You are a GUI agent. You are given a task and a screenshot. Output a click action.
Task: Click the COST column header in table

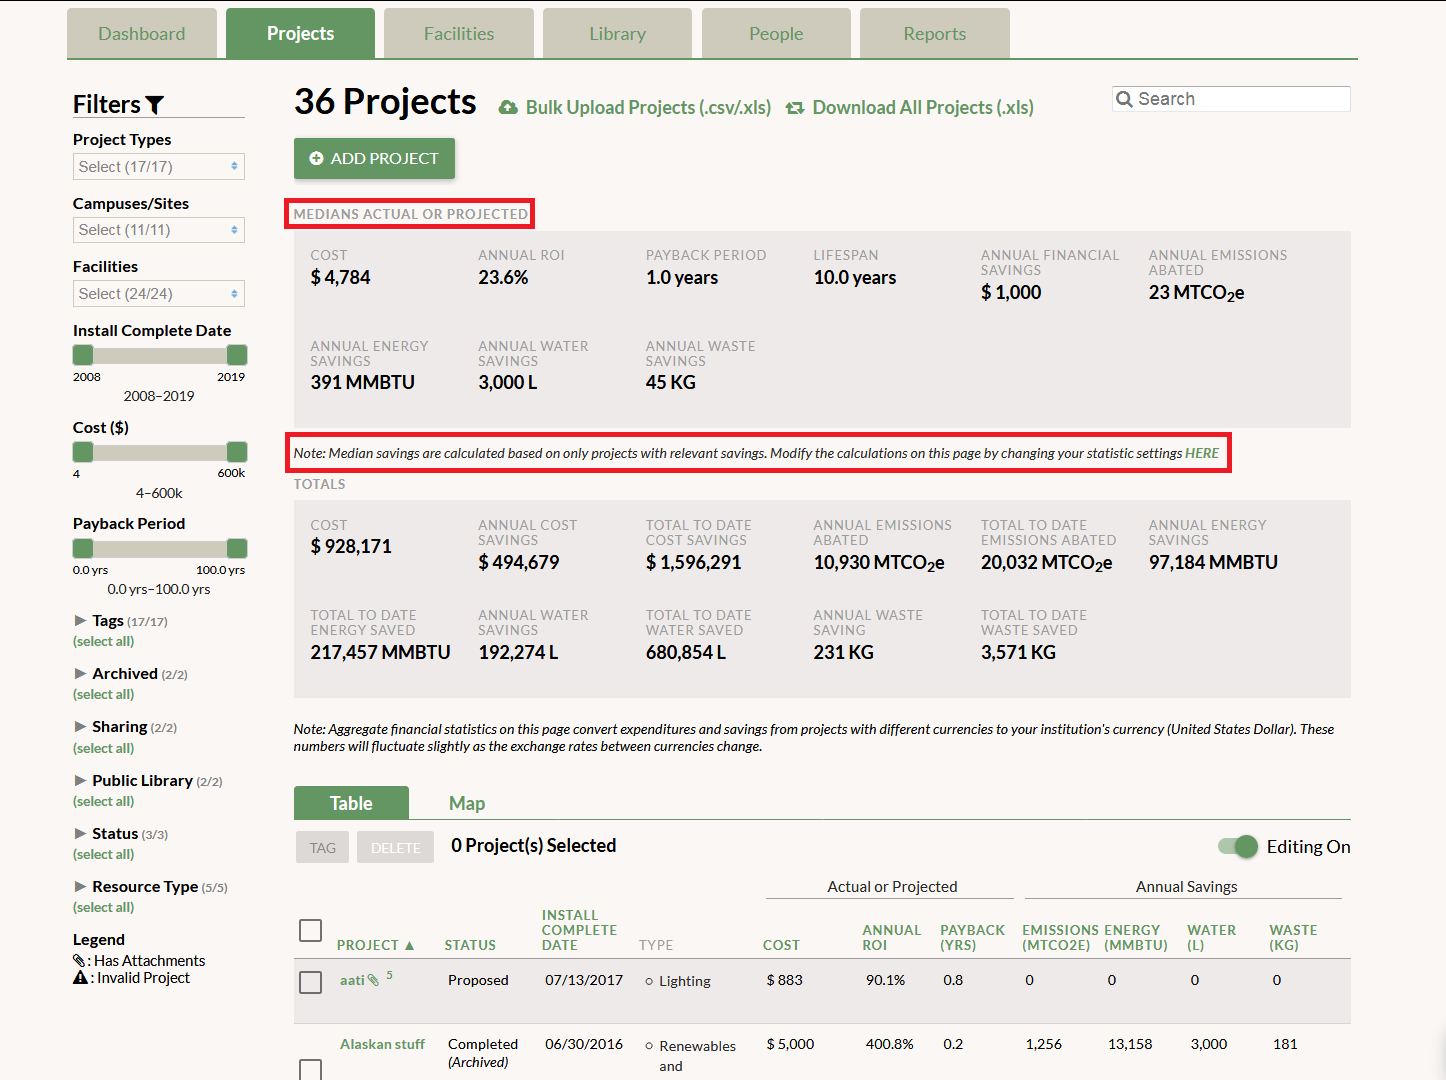pyautogui.click(x=781, y=945)
